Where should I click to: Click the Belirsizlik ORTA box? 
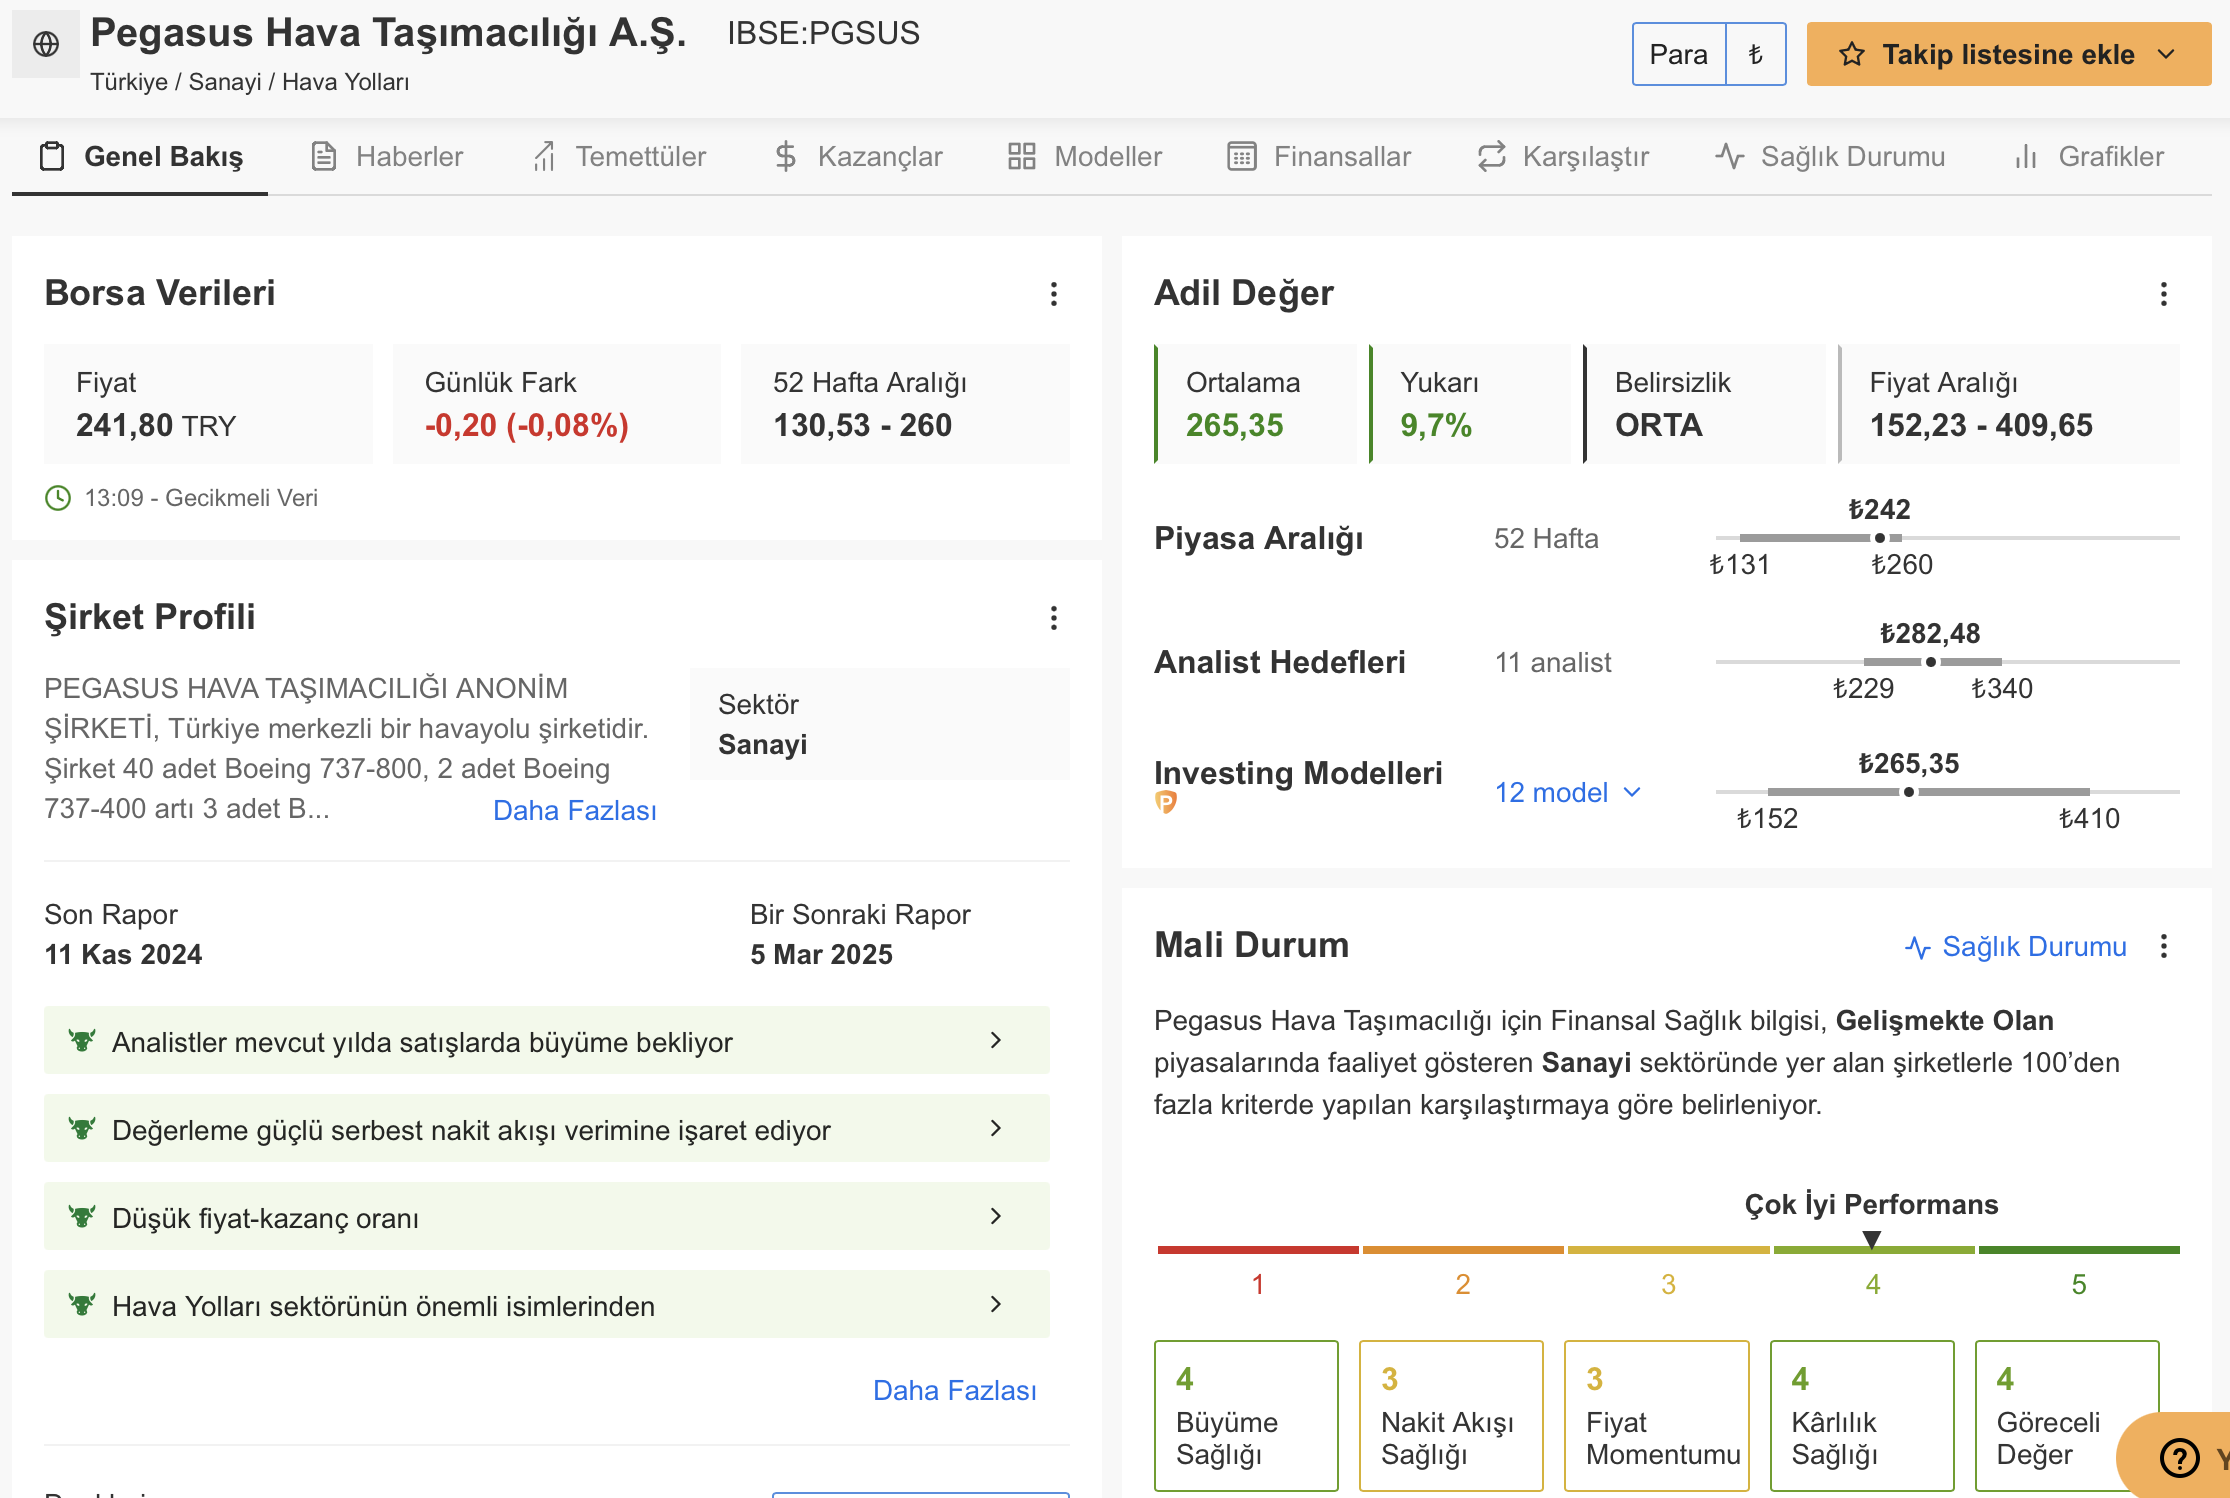[x=1704, y=404]
